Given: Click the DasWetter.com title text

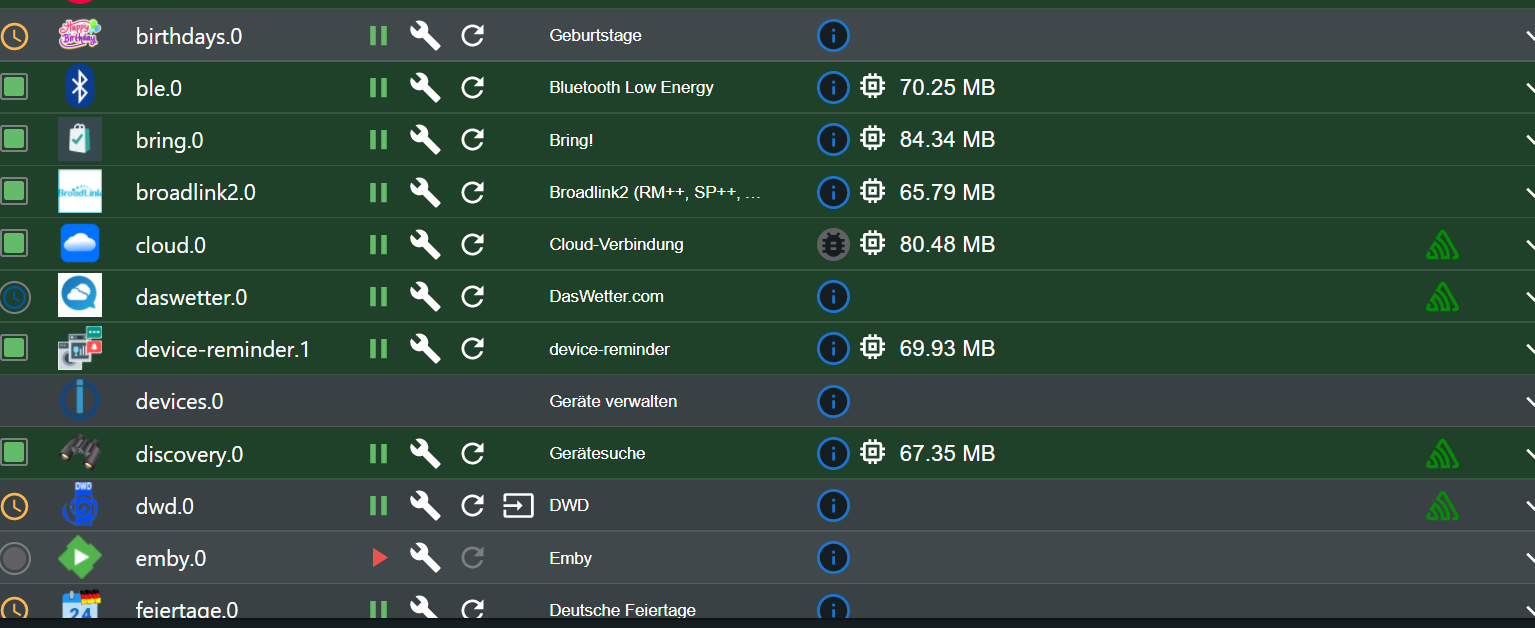Looking at the screenshot, I should [606, 297].
